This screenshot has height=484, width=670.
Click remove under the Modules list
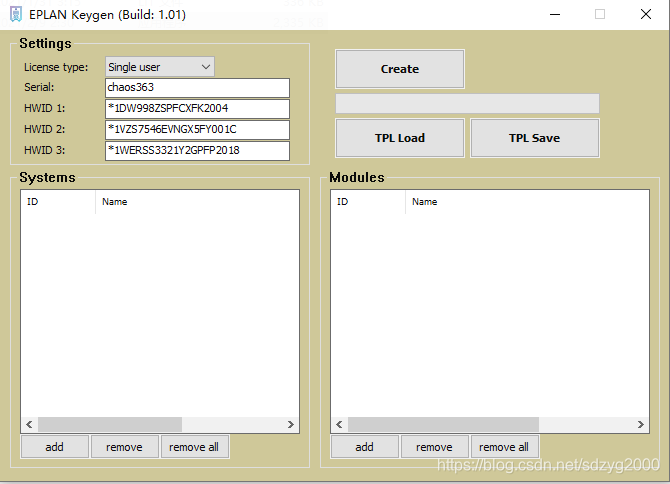tap(434, 447)
